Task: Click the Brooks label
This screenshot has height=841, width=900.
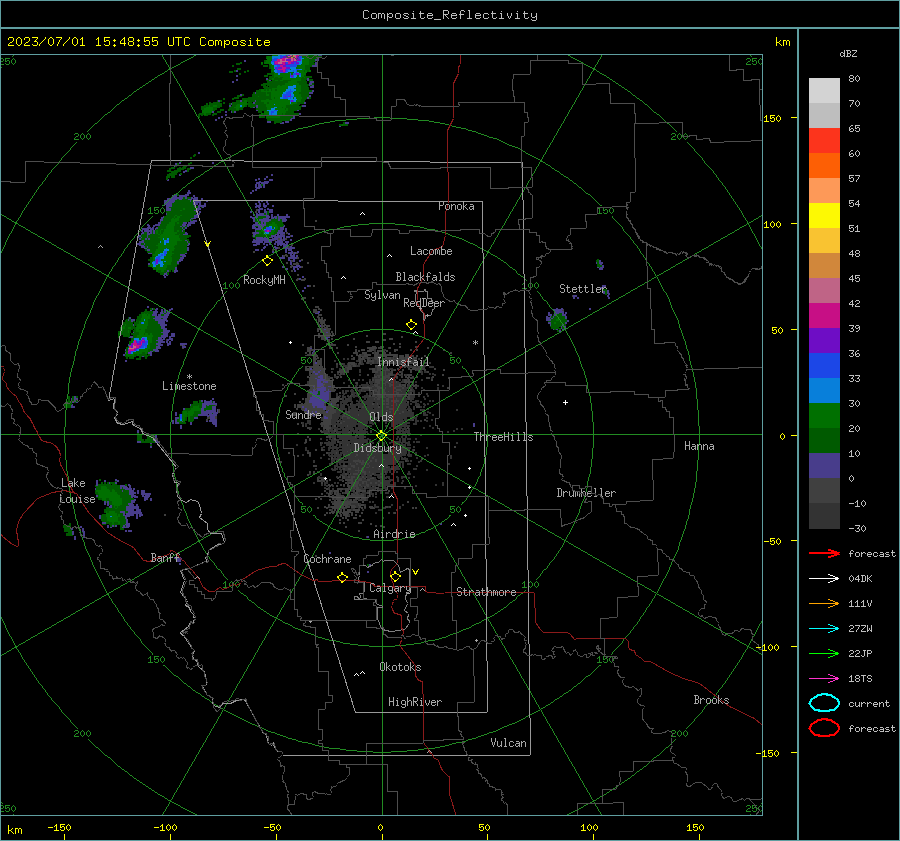Action: click(711, 700)
